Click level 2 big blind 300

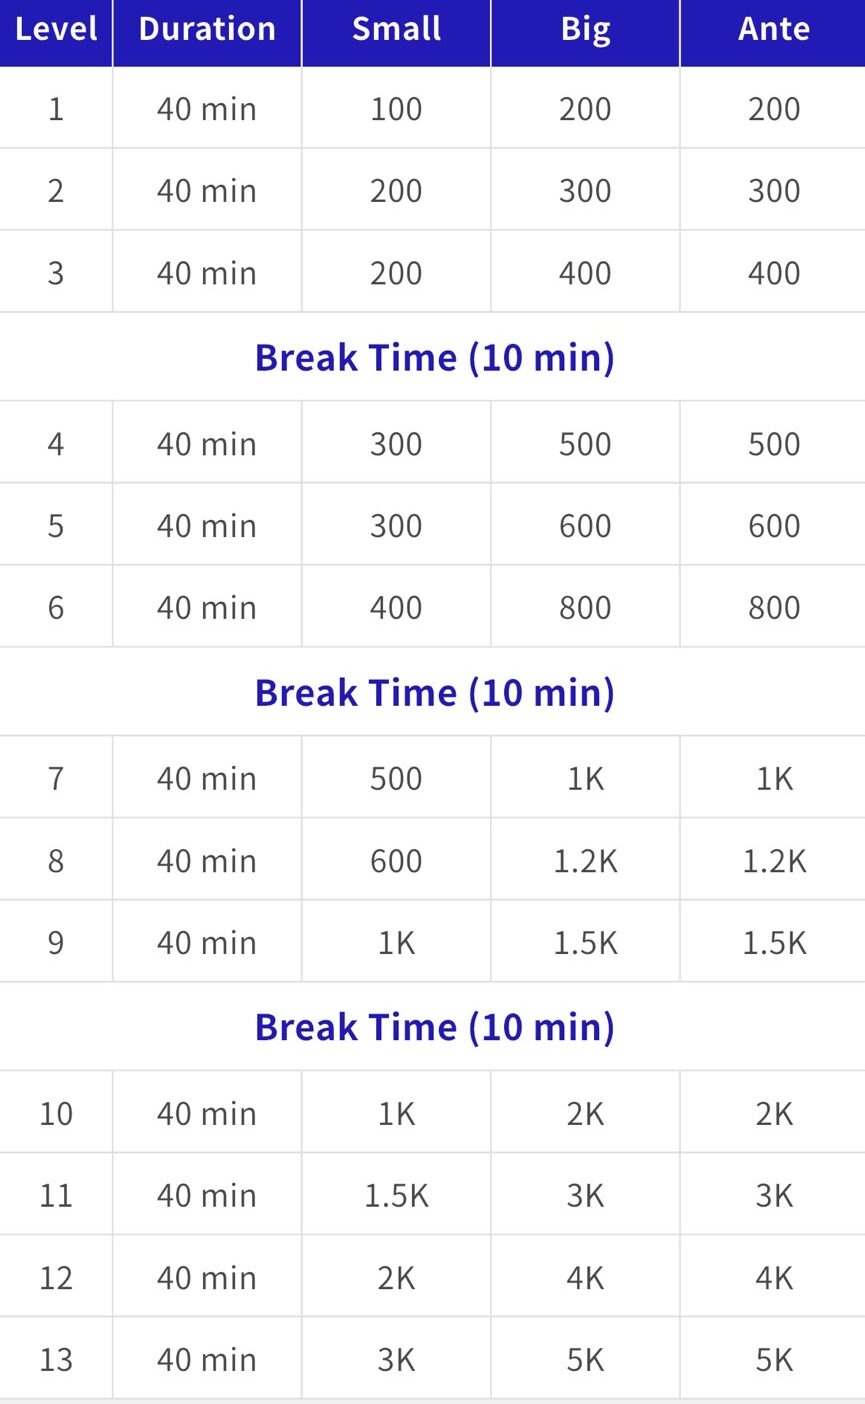point(585,190)
